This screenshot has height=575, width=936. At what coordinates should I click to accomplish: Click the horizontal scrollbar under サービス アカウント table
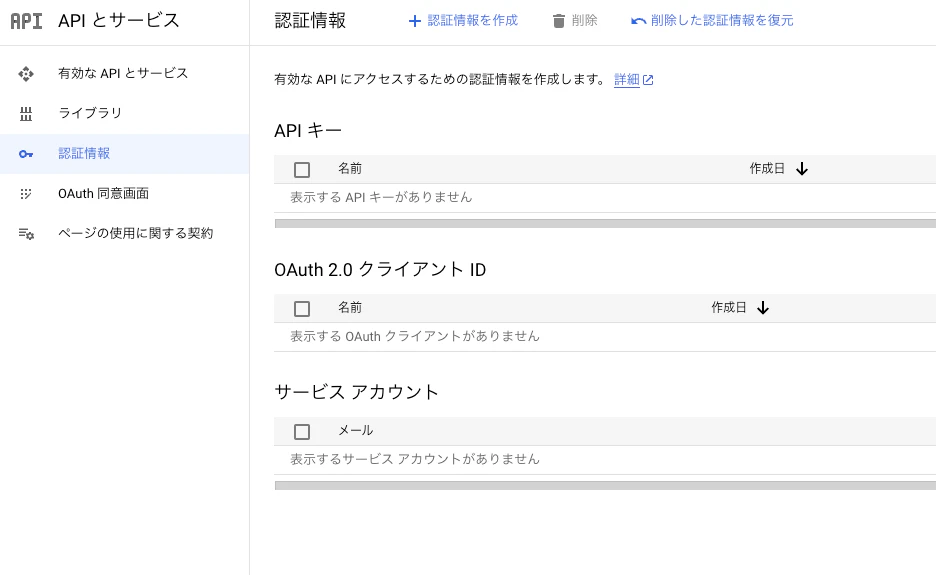605,485
